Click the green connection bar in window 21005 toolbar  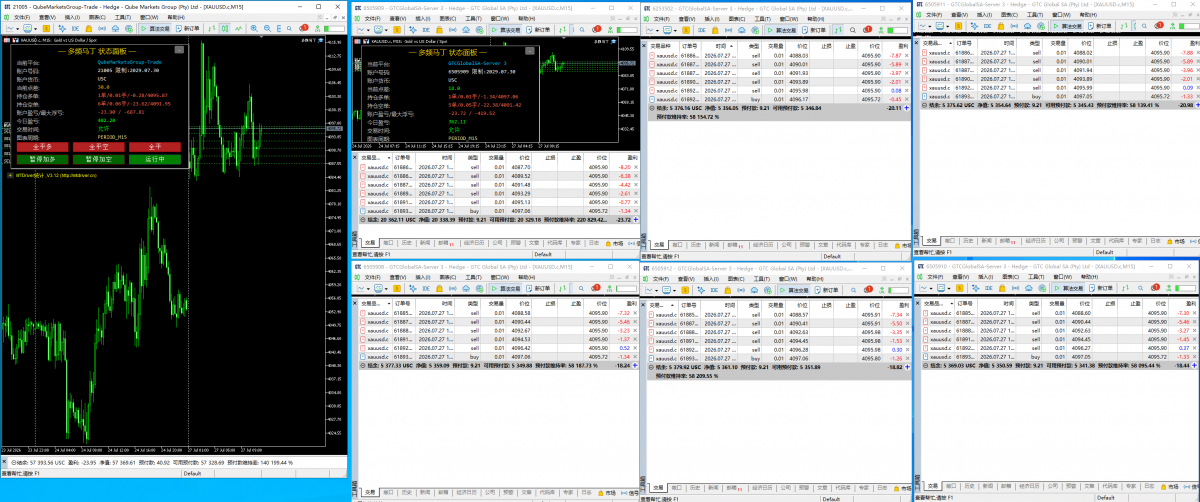[x=334, y=28]
